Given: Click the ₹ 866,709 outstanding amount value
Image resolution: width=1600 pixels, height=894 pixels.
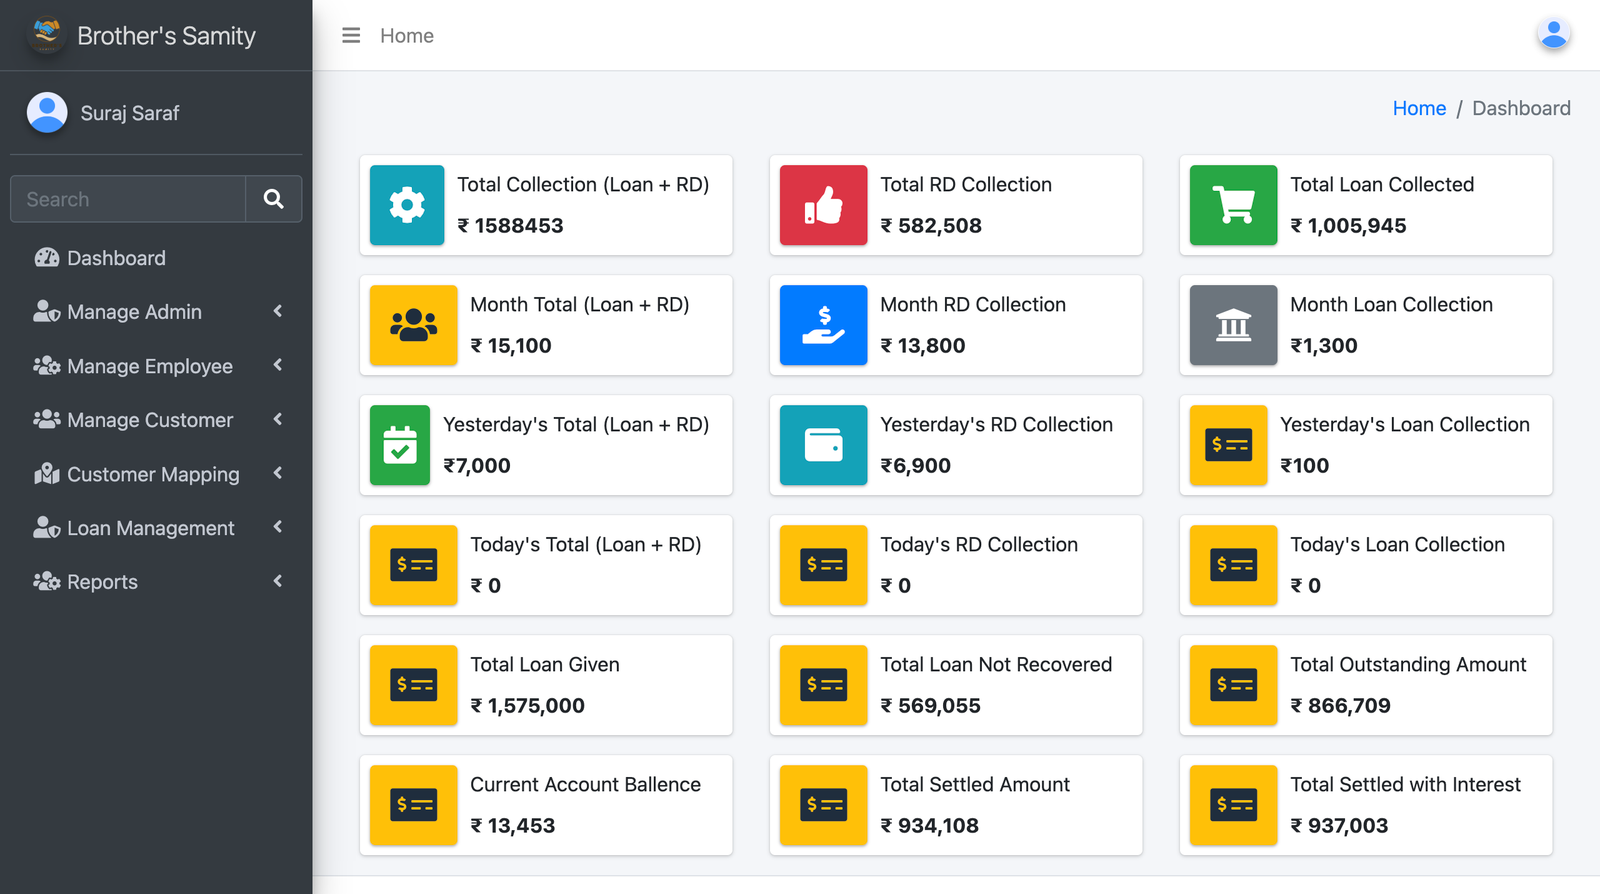Looking at the screenshot, I should click(1340, 706).
